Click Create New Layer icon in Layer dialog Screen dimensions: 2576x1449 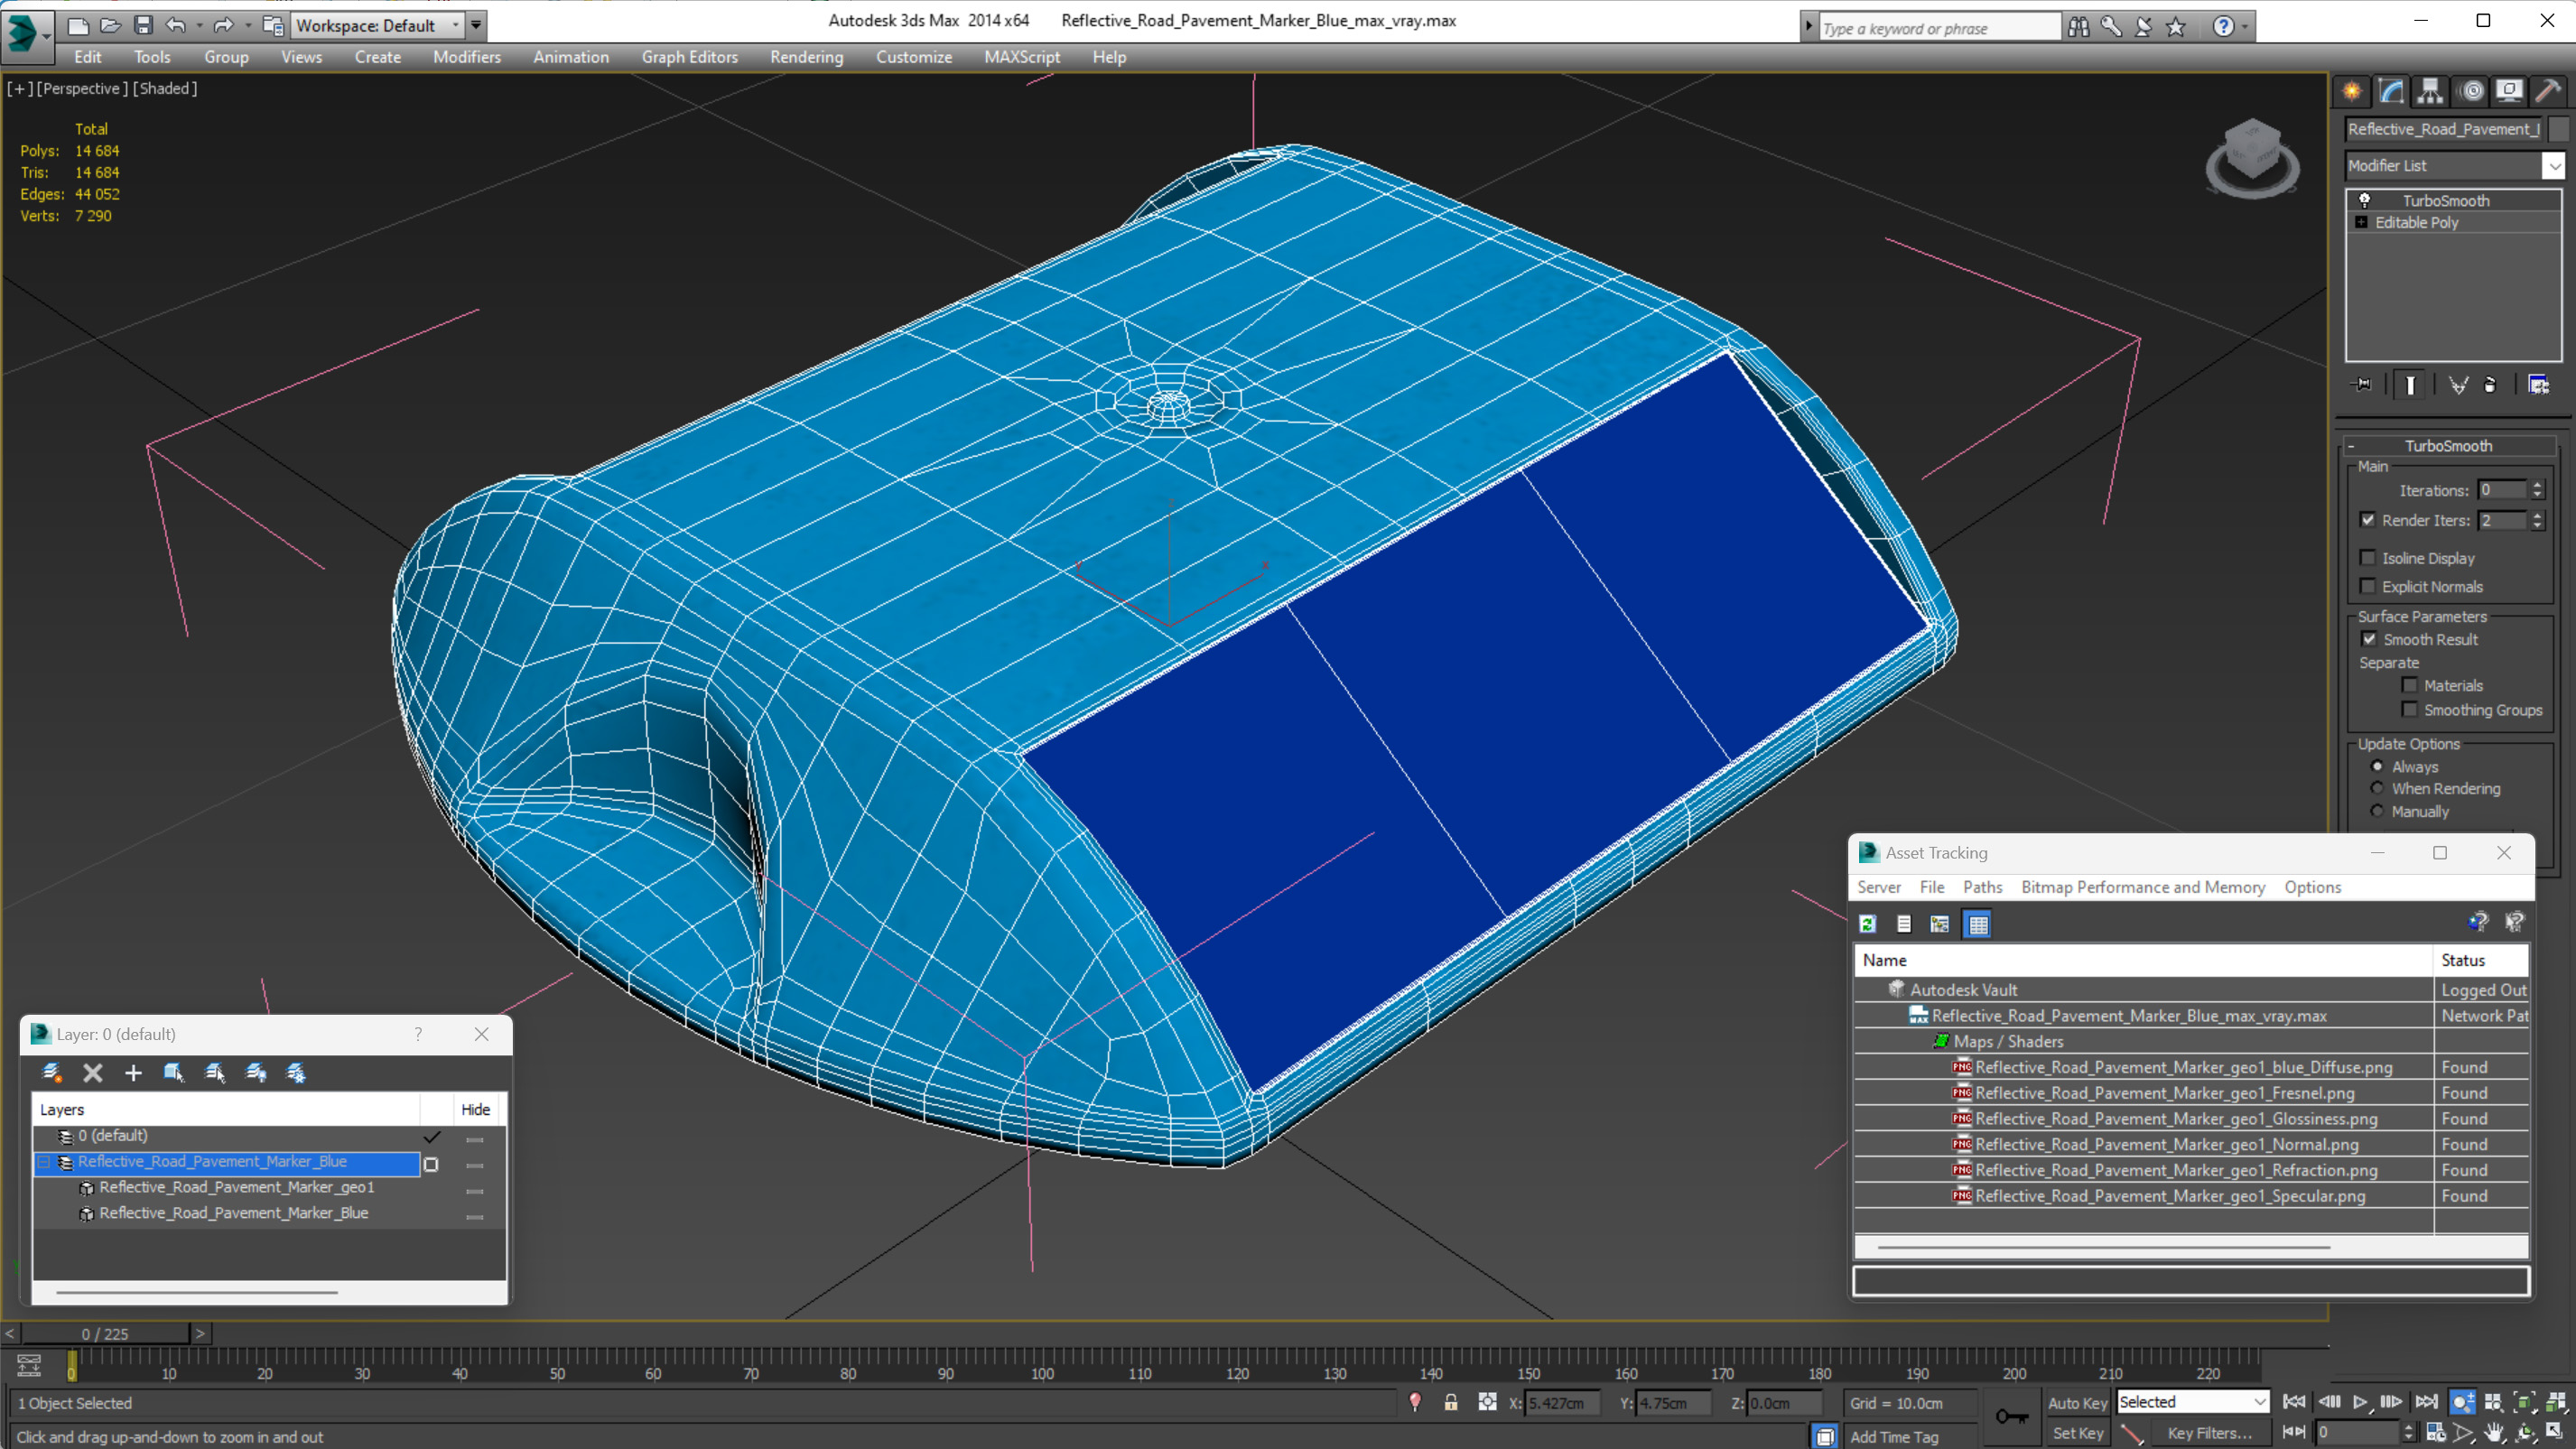tap(52, 1073)
